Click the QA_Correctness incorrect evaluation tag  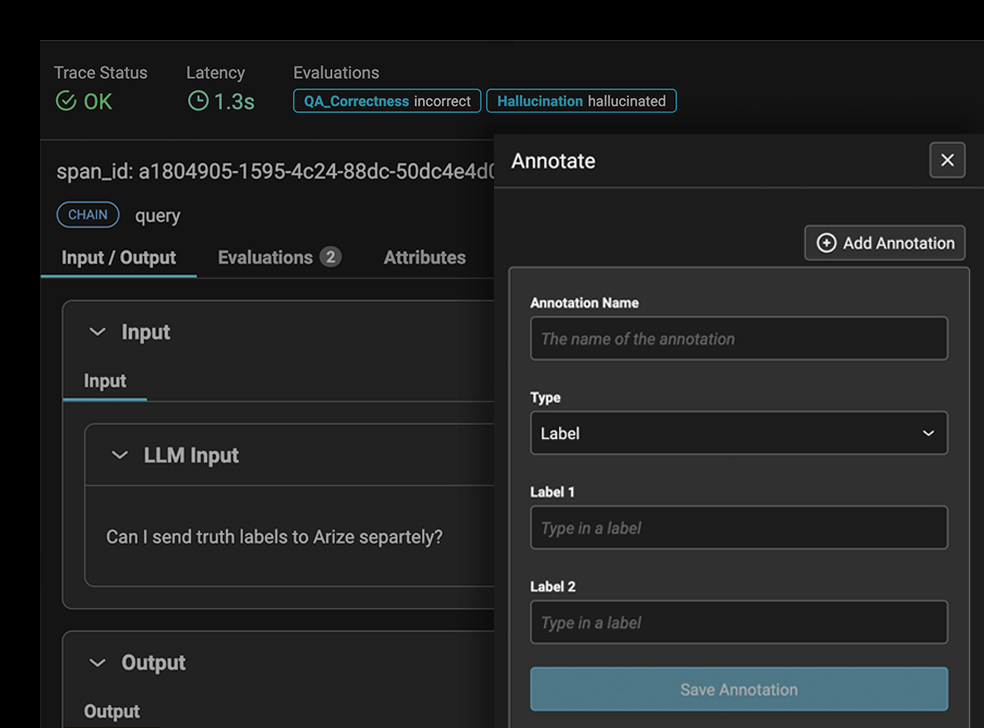point(387,101)
